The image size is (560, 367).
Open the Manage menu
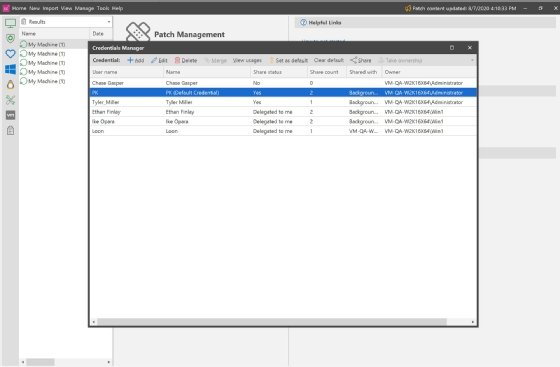(x=84, y=8)
